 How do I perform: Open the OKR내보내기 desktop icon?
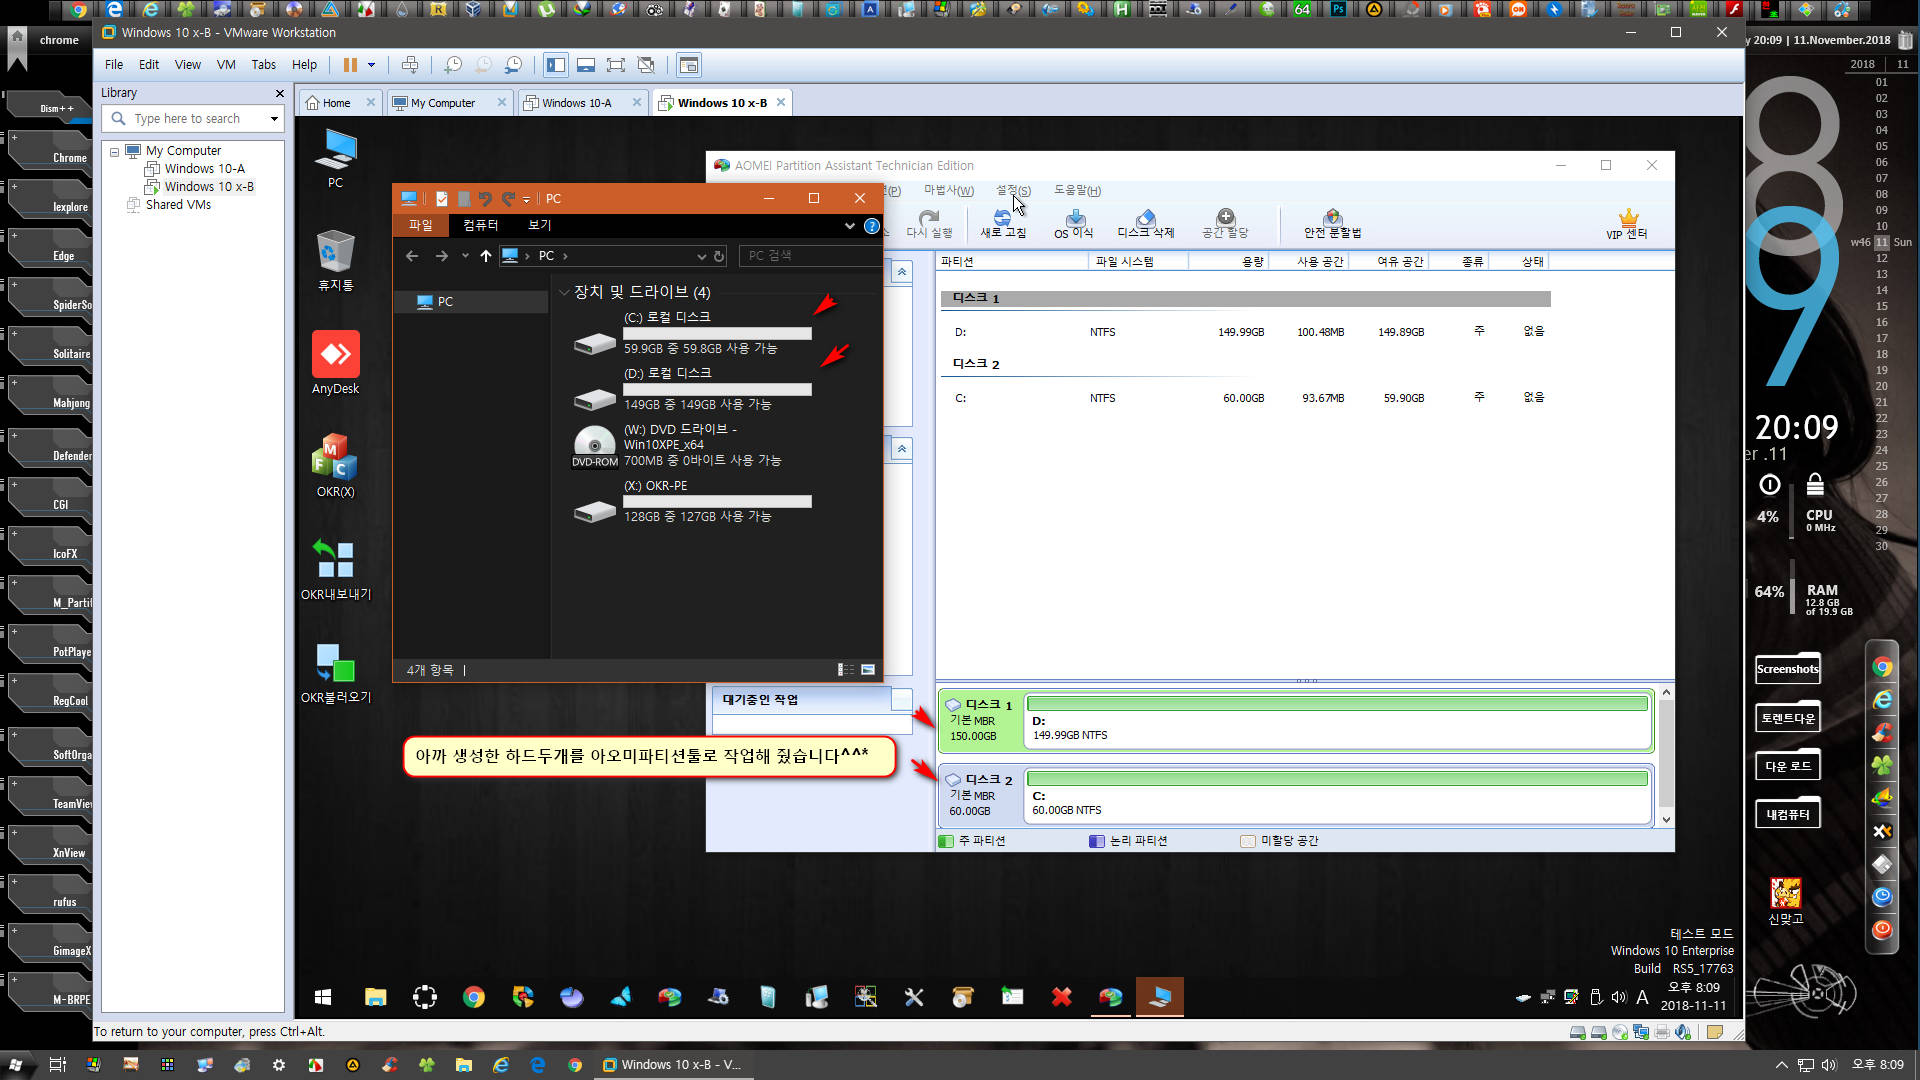[336, 569]
